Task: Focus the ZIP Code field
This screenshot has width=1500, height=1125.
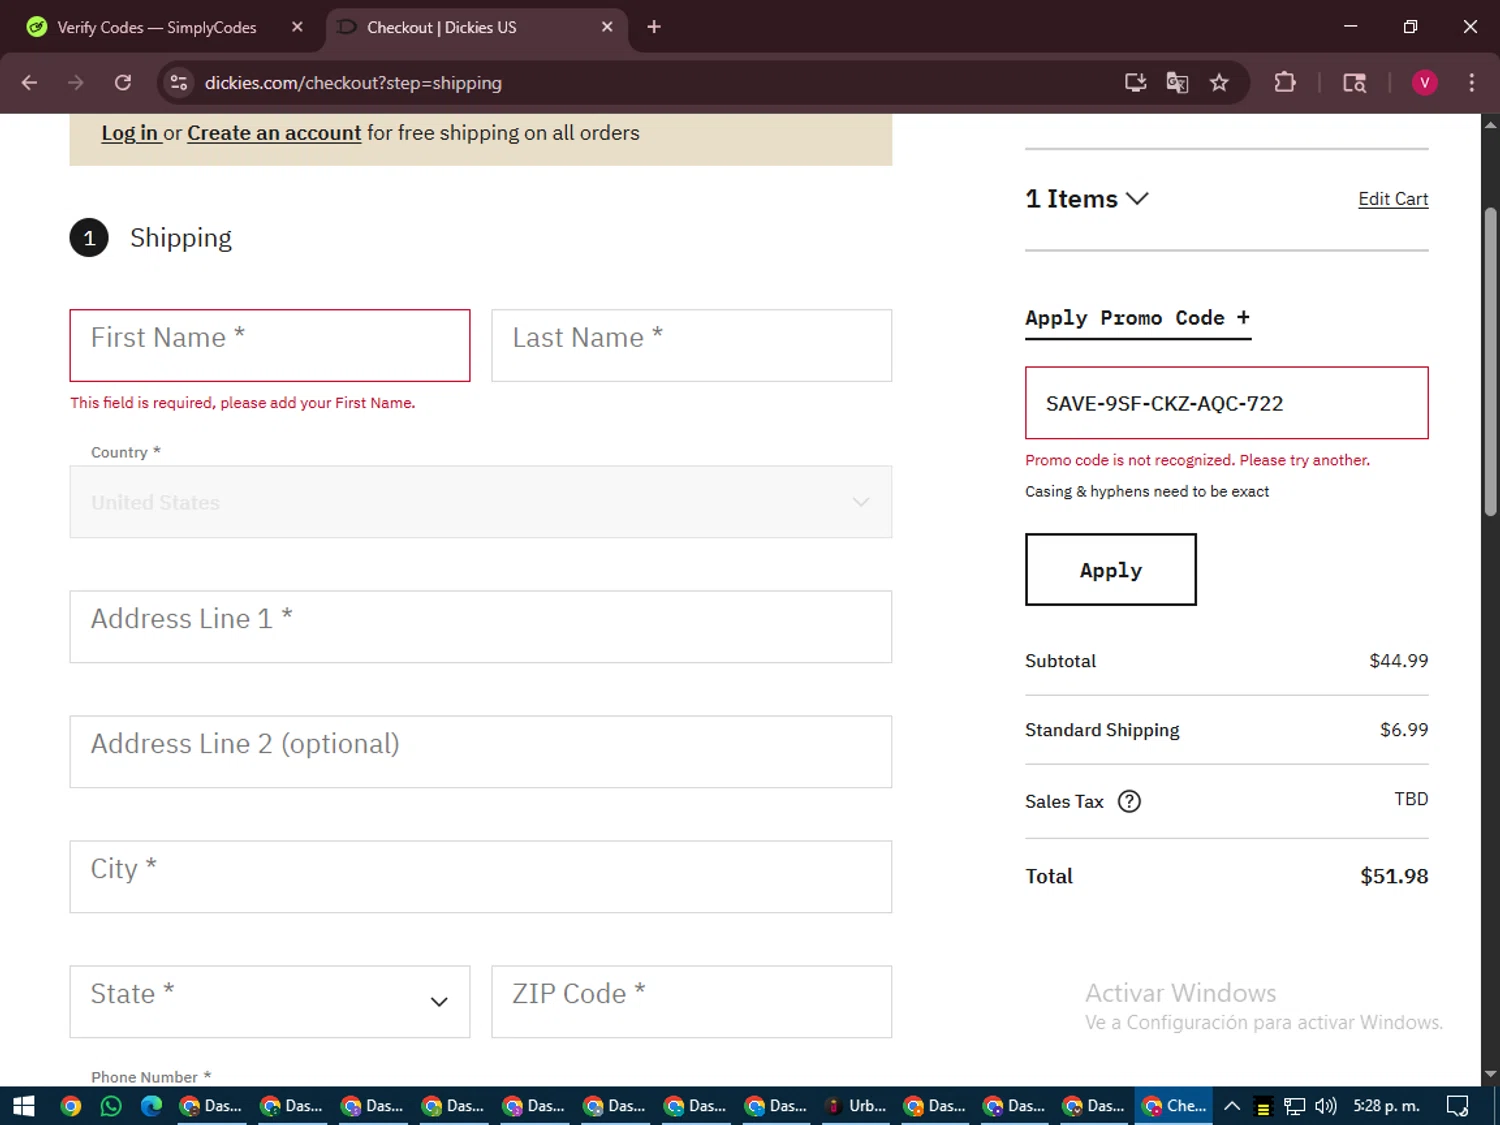Action: tap(692, 1001)
